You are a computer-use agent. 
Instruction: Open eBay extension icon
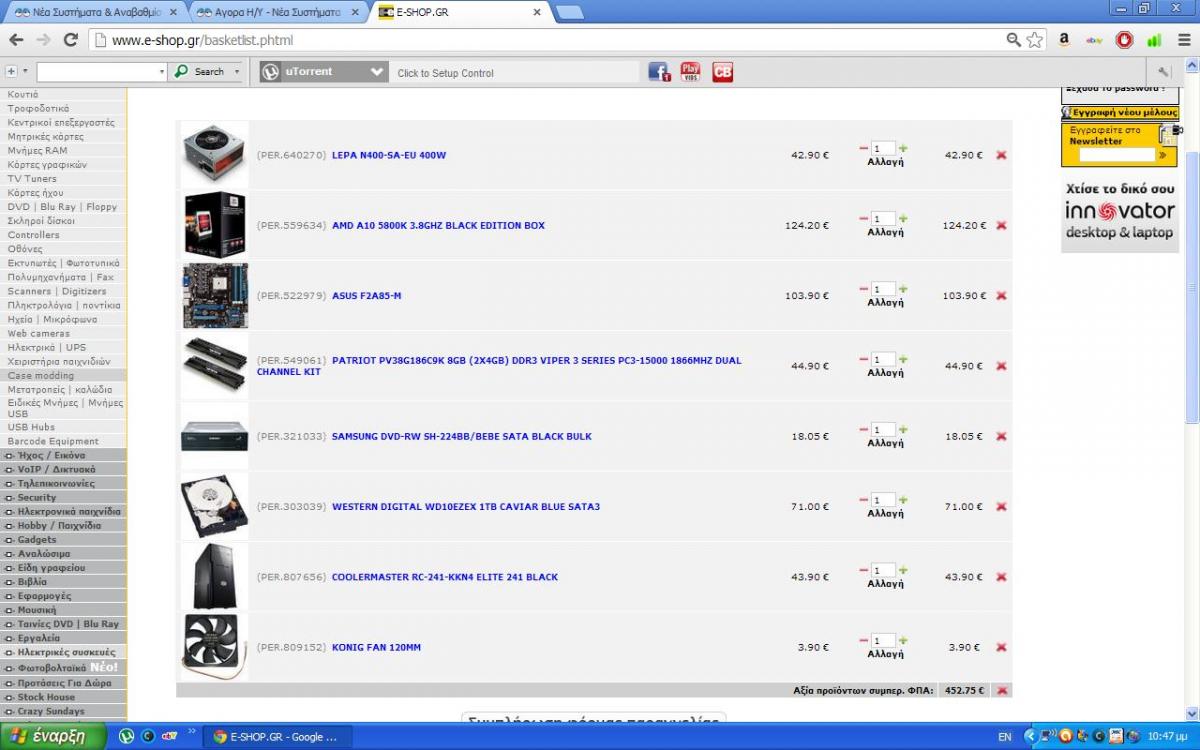[1094, 40]
